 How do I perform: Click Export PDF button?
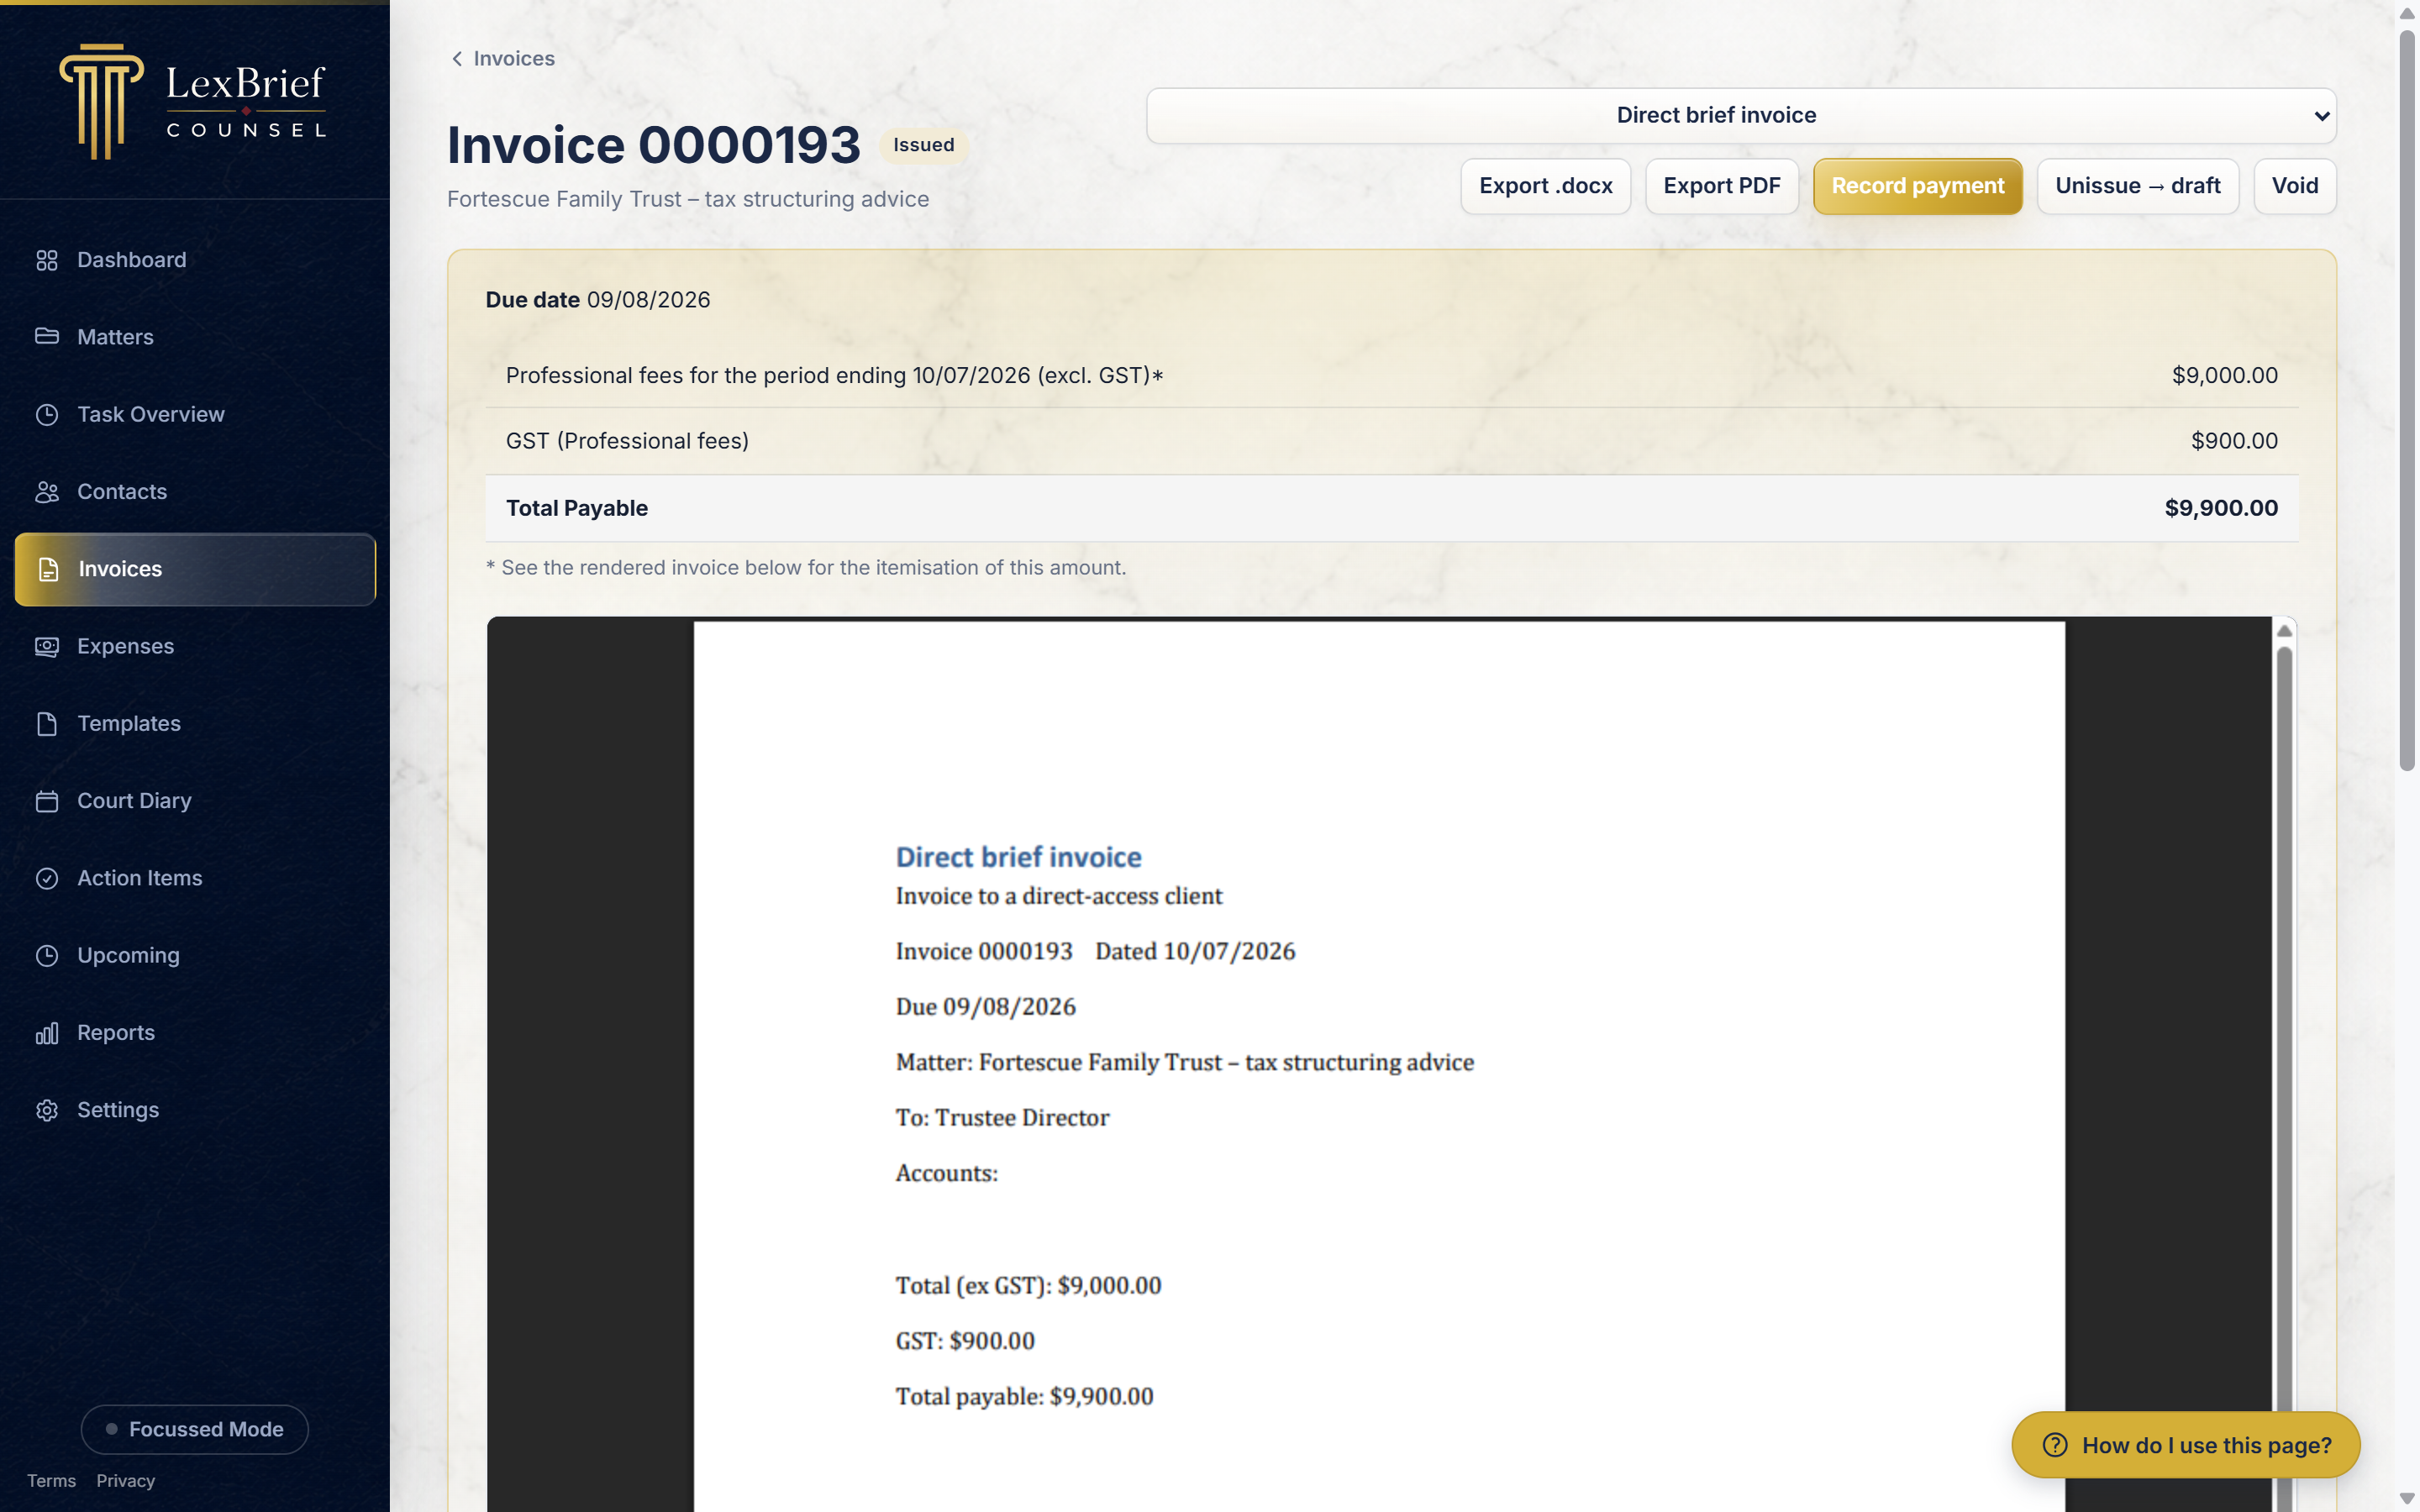pos(1721,186)
